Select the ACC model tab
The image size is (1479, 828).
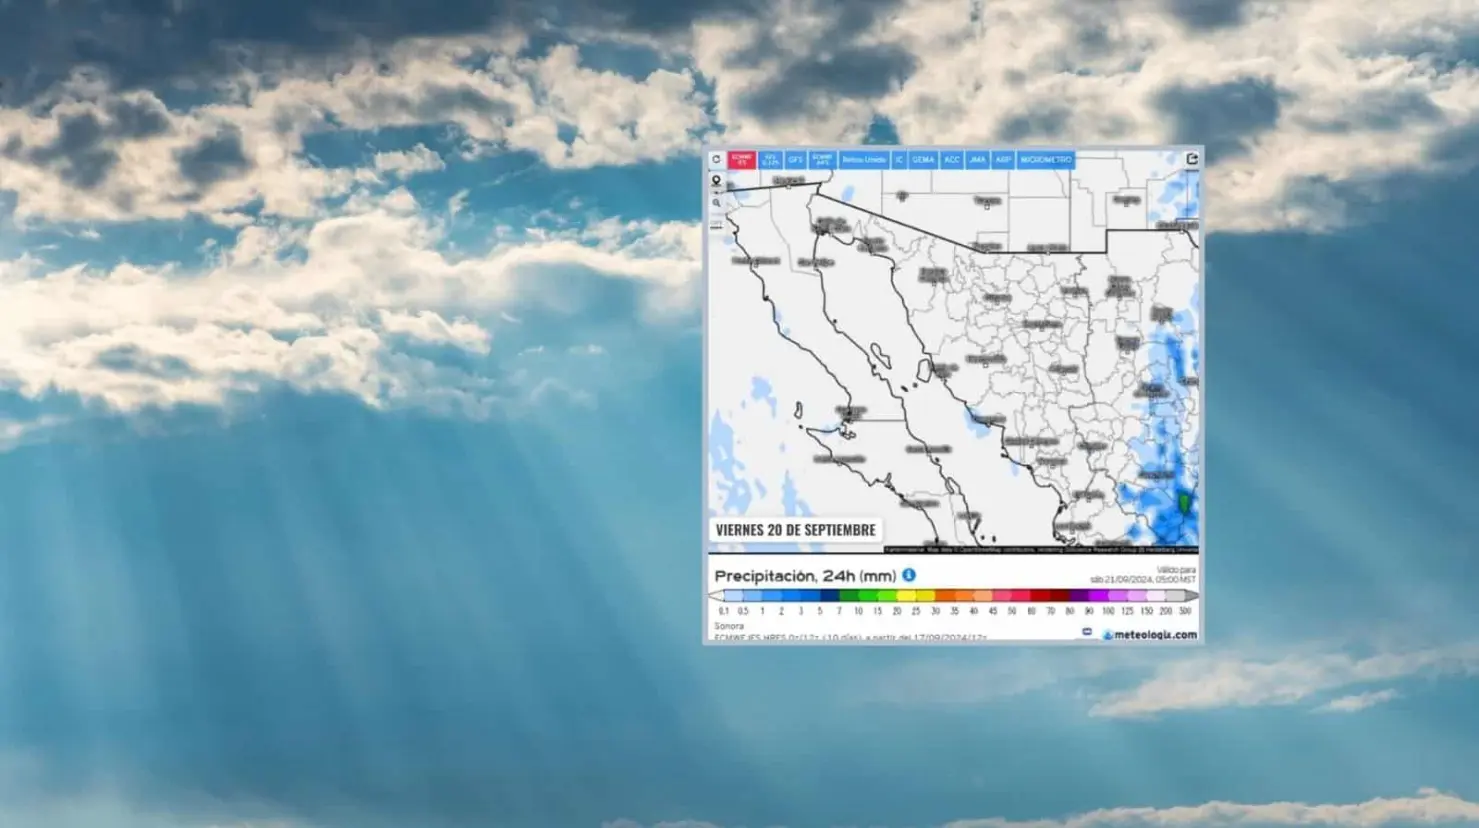coord(952,160)
